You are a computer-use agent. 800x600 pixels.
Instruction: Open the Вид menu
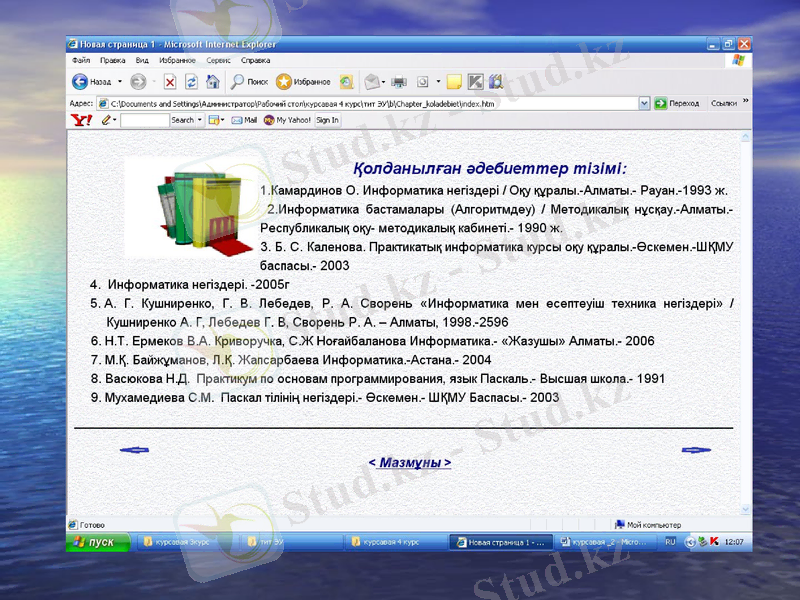click(142, 59)
